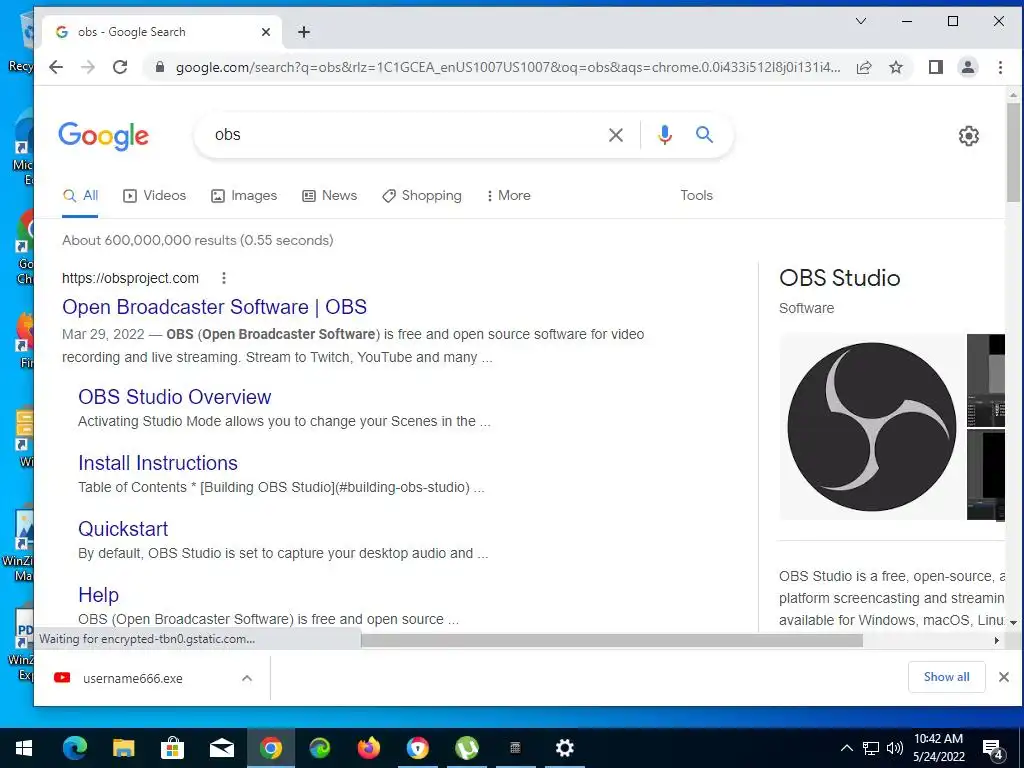Start voice search with the microphone
The image size is (1024, 768).
click(x=665, y=135)
